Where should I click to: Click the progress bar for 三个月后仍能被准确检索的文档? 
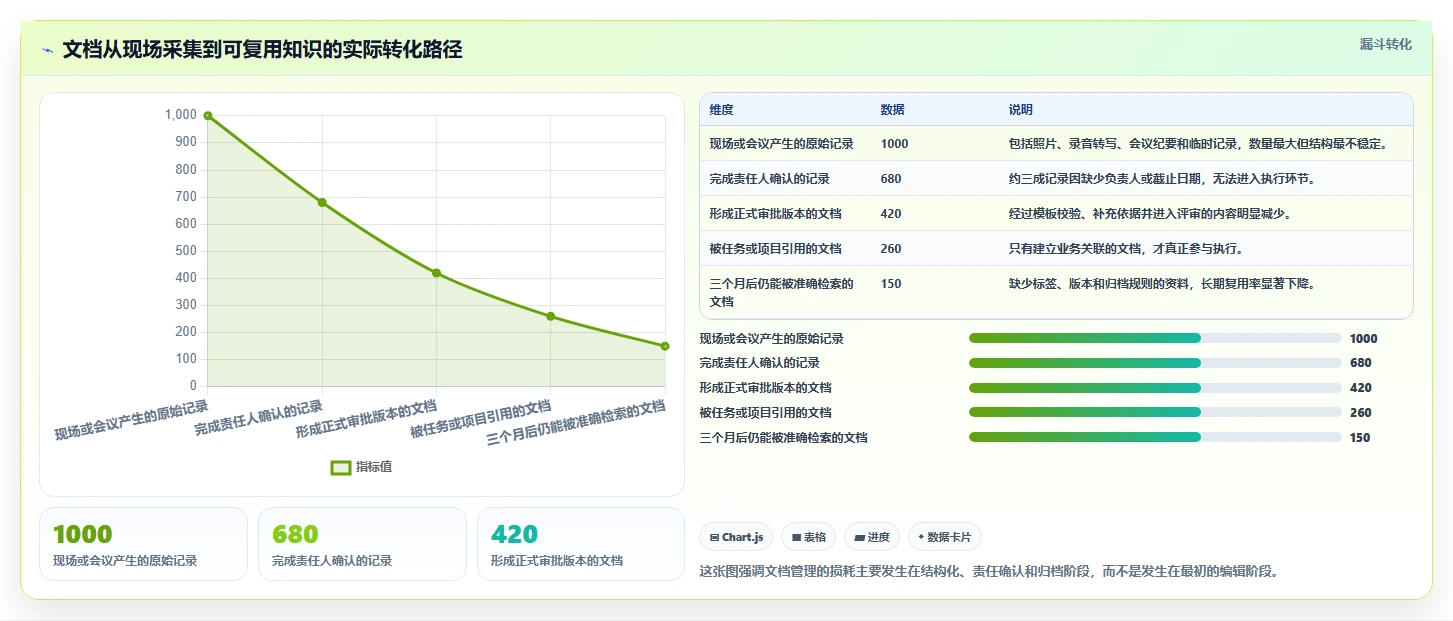click(x=1155, y=437)
